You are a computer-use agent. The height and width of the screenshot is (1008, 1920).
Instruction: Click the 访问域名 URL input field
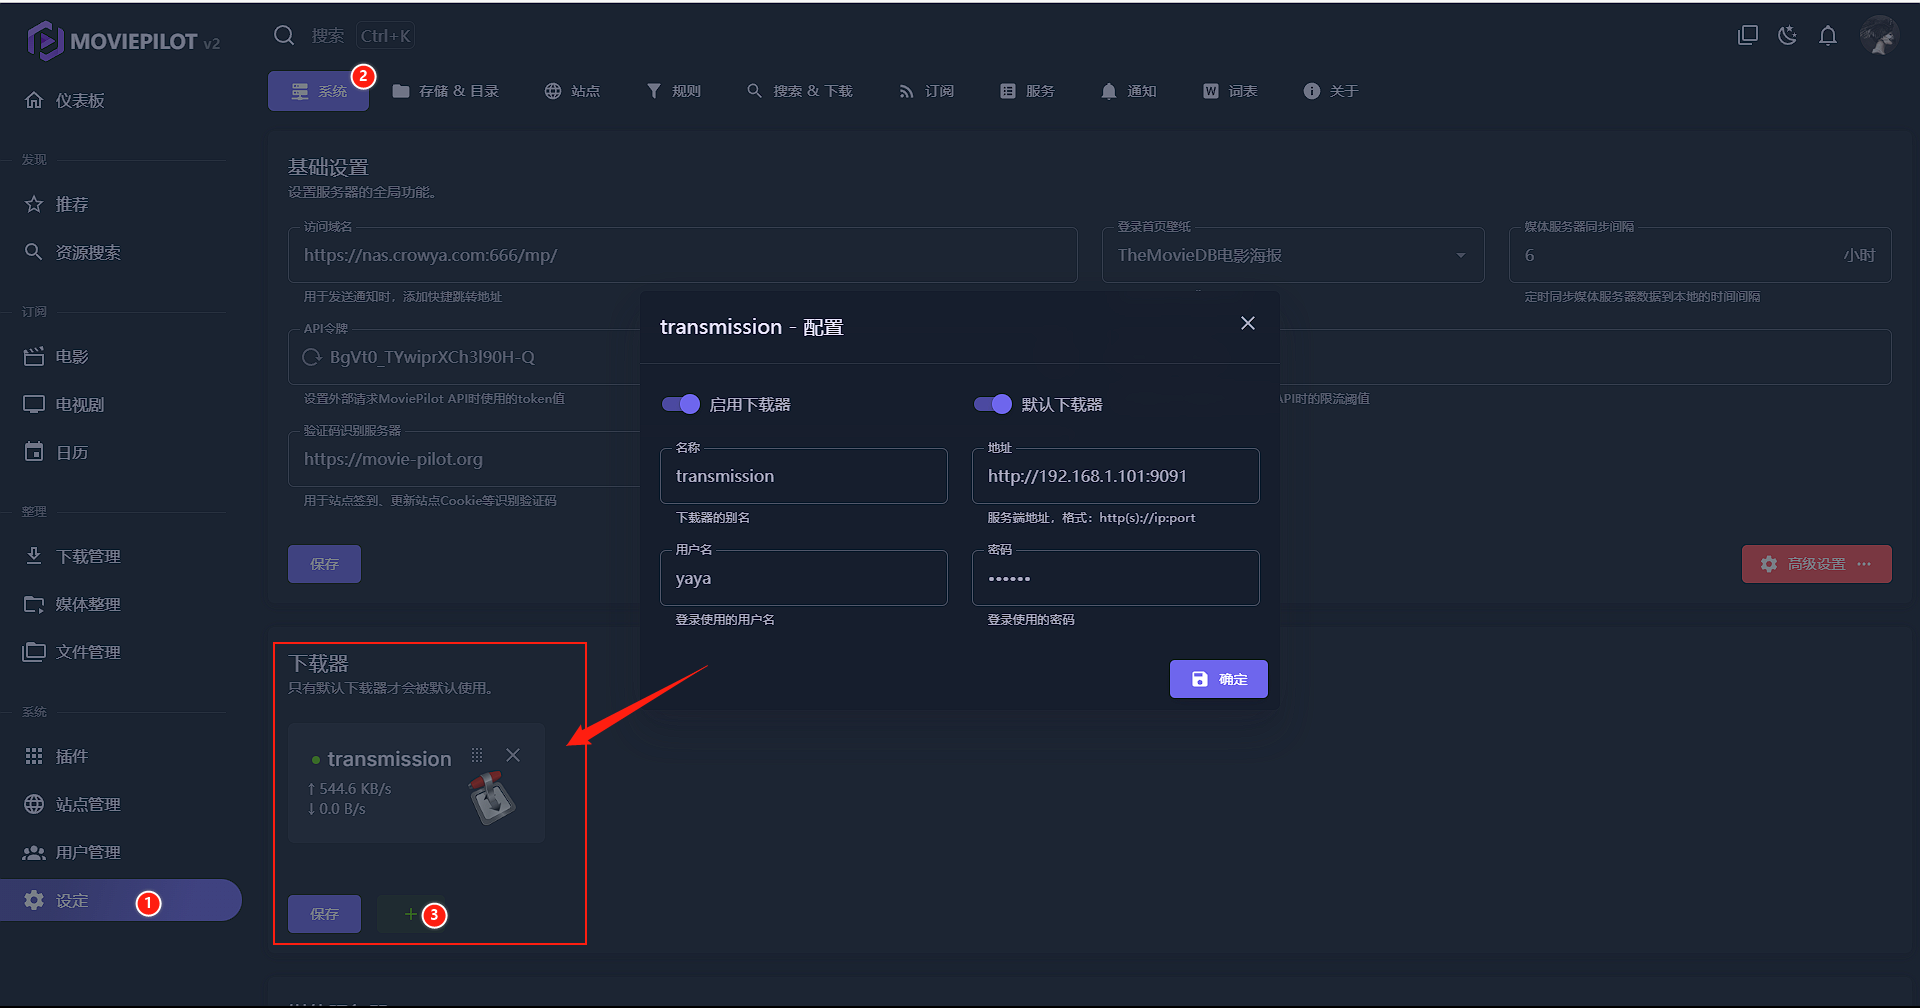[x=683, y=255]
